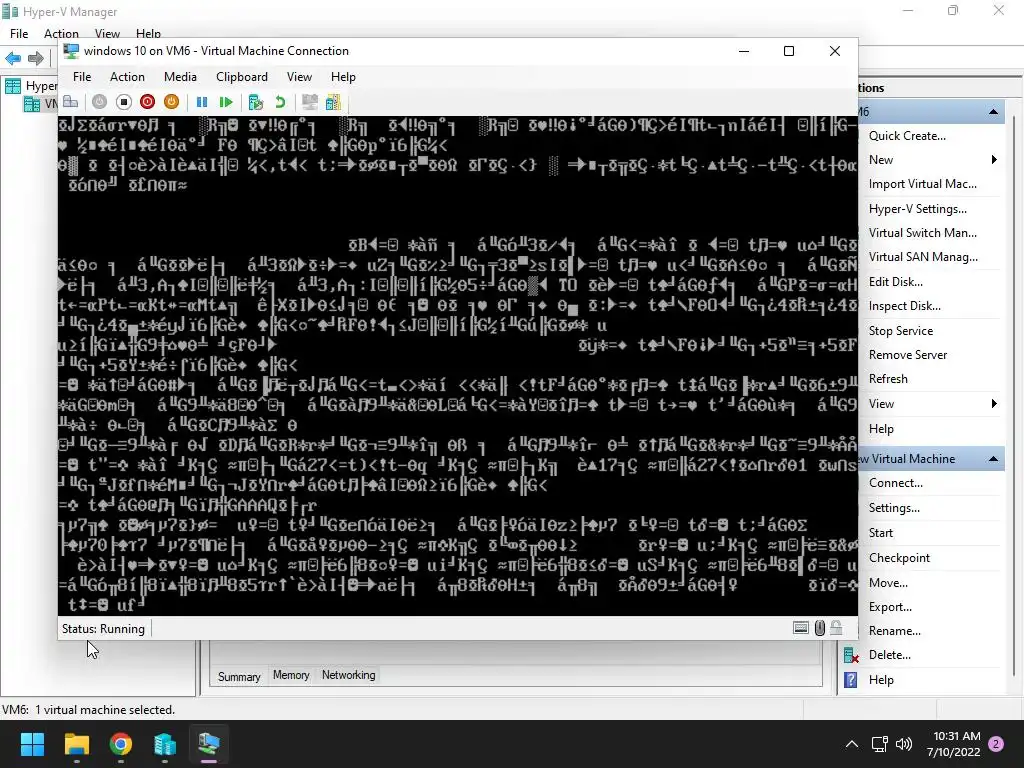Open Hyper-V Manager Action menu
Screen dimensions: 1024x768
tap(61, 33)
